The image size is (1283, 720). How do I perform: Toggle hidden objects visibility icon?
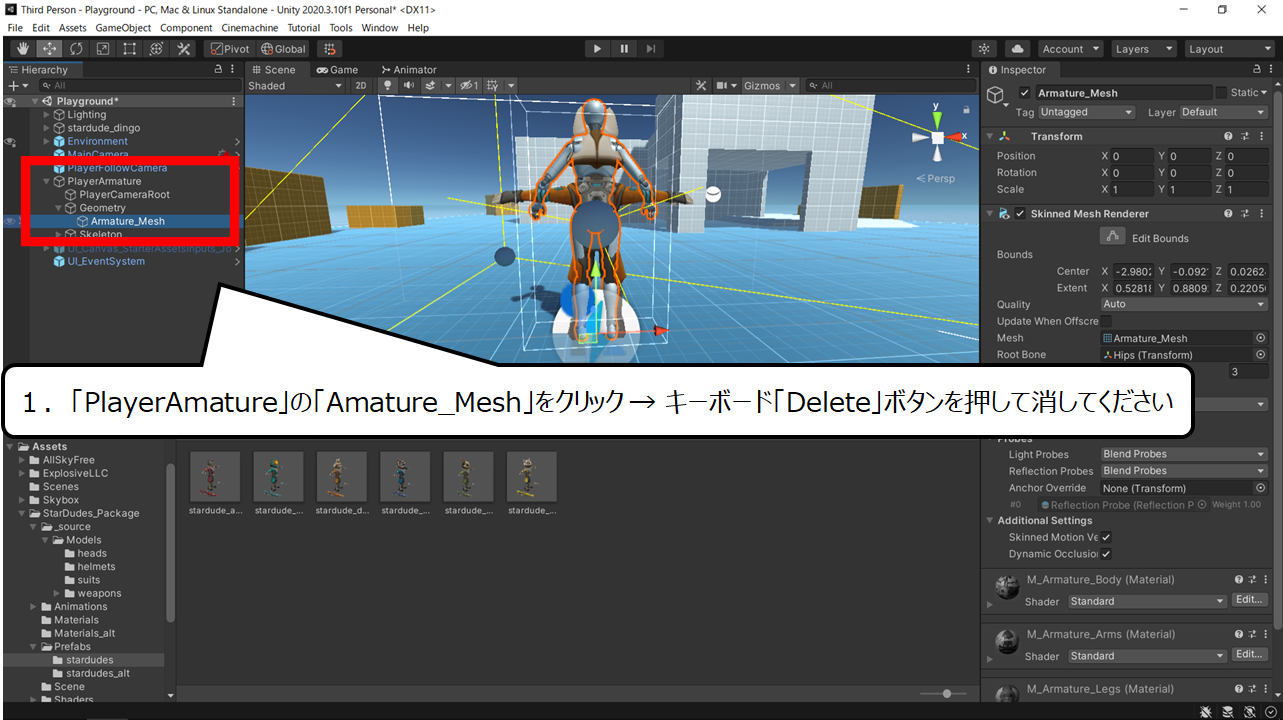pyautogui.click(x=468, y=86)
